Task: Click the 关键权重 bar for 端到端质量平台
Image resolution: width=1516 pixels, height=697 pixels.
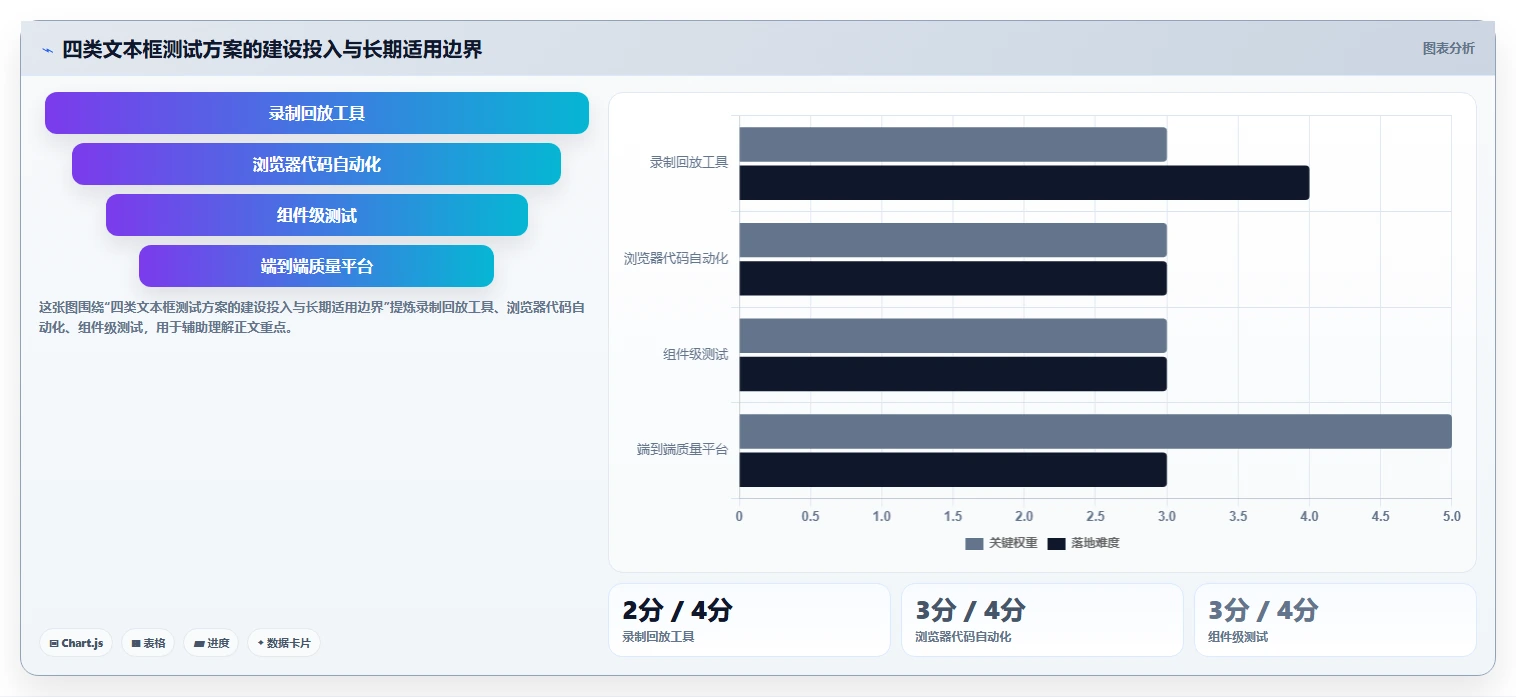Action: [x=1095, y=431]
